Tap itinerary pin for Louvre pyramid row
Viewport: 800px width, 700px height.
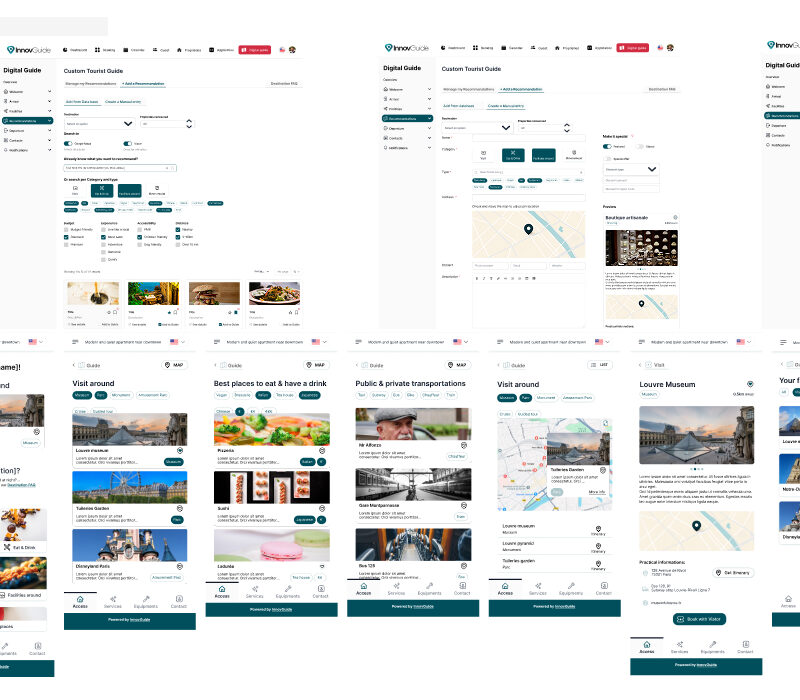click(x=598, y=546)
